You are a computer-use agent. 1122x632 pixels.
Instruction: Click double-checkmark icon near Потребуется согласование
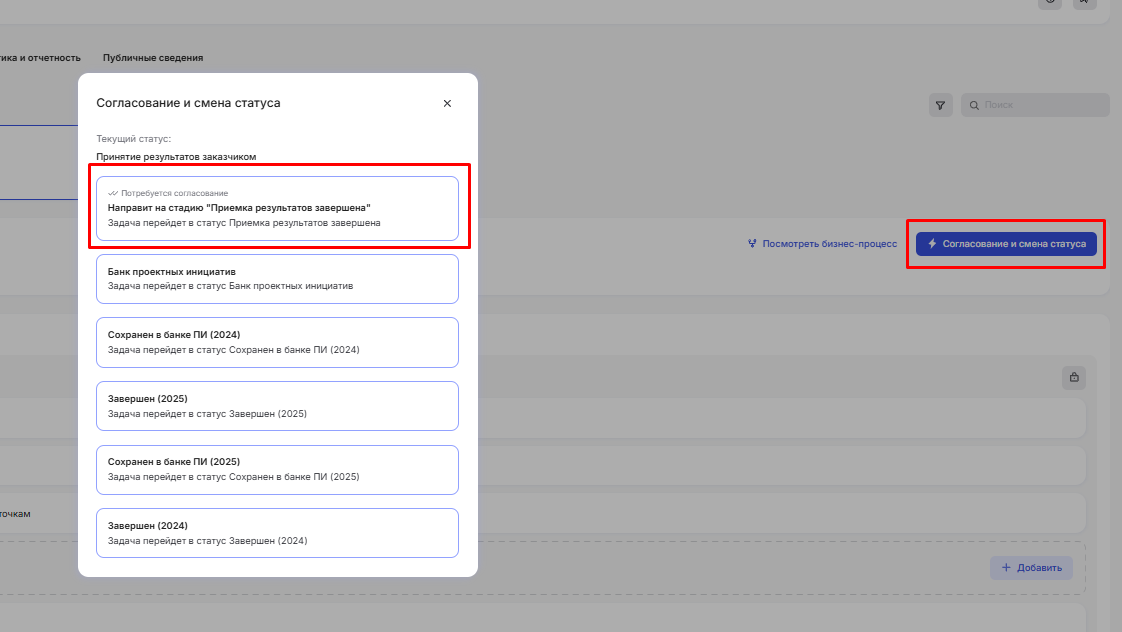(113, 193)
